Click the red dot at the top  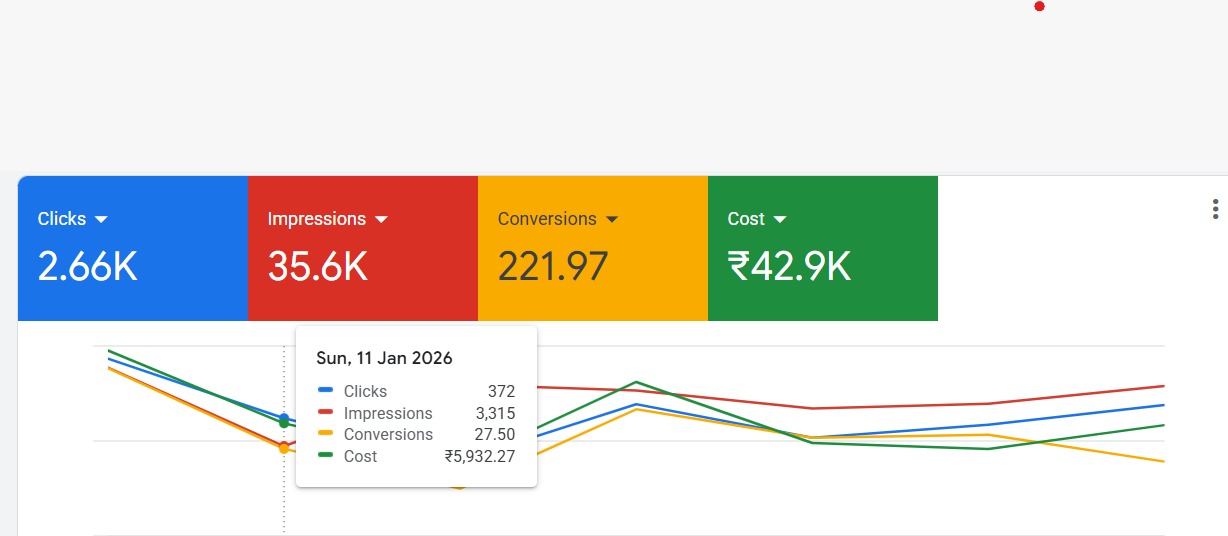(1040, 7)
